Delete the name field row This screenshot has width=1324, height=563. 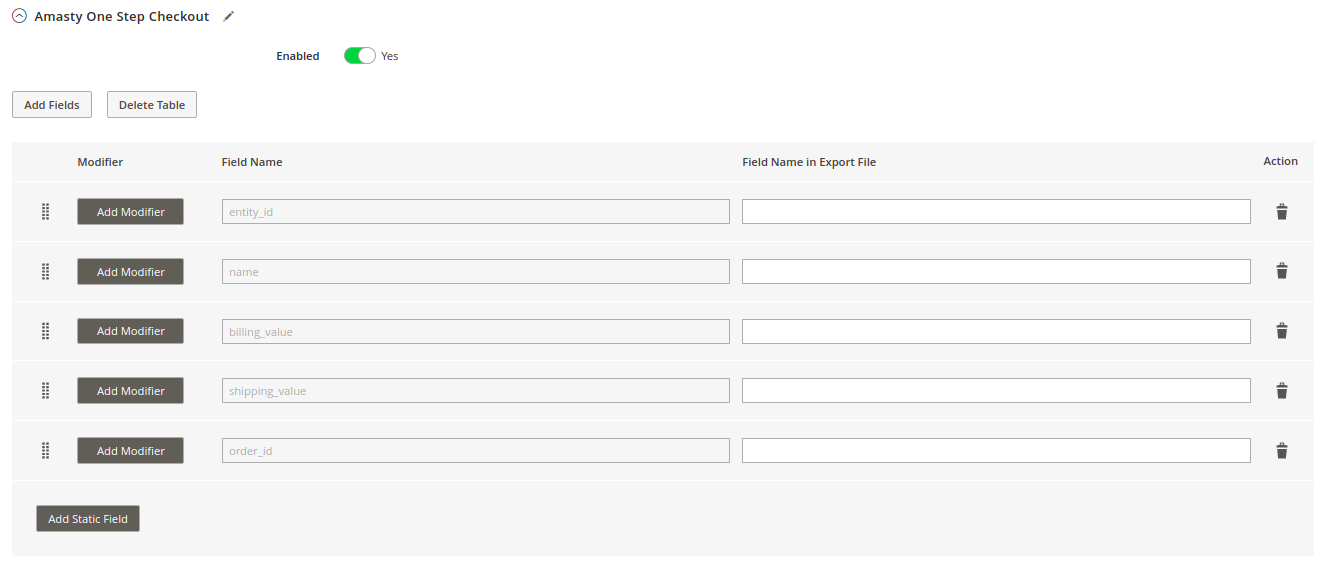[1281, 271]
